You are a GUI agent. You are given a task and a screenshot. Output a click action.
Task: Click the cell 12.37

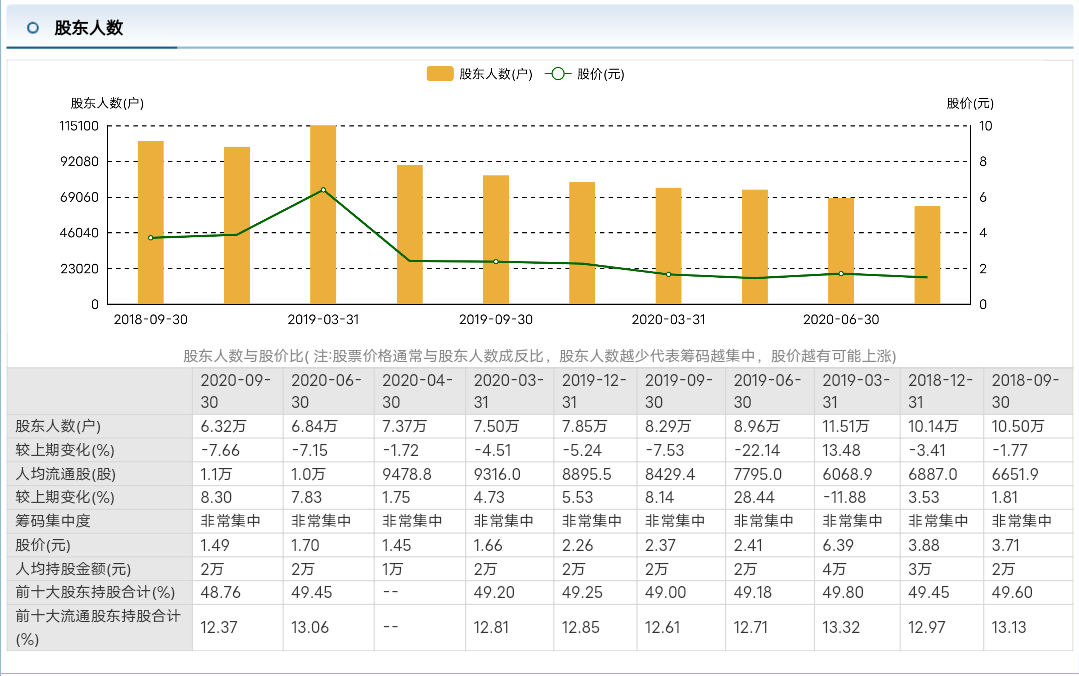pos(219,627)
